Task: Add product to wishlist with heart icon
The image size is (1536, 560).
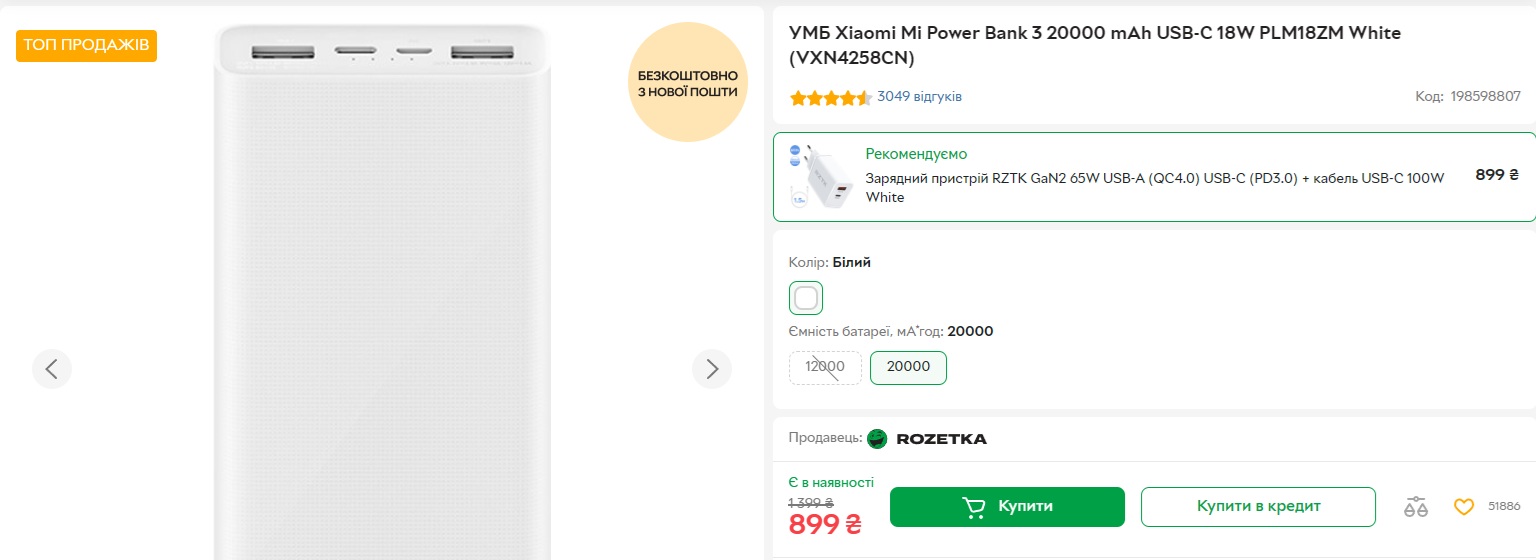Action: 1464,507
